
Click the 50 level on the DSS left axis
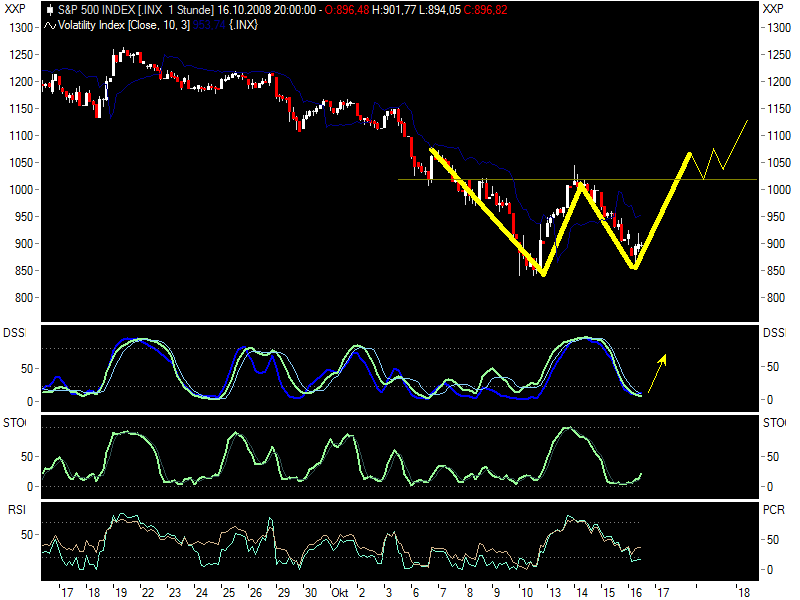[27, 369]
